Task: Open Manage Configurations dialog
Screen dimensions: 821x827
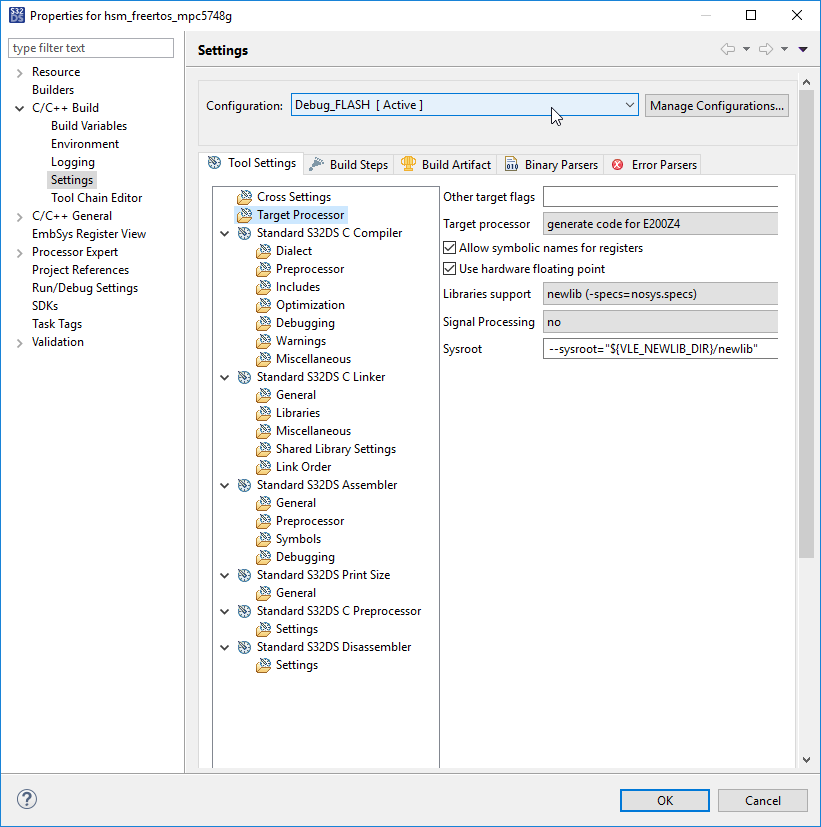Action: pos(717,105)
